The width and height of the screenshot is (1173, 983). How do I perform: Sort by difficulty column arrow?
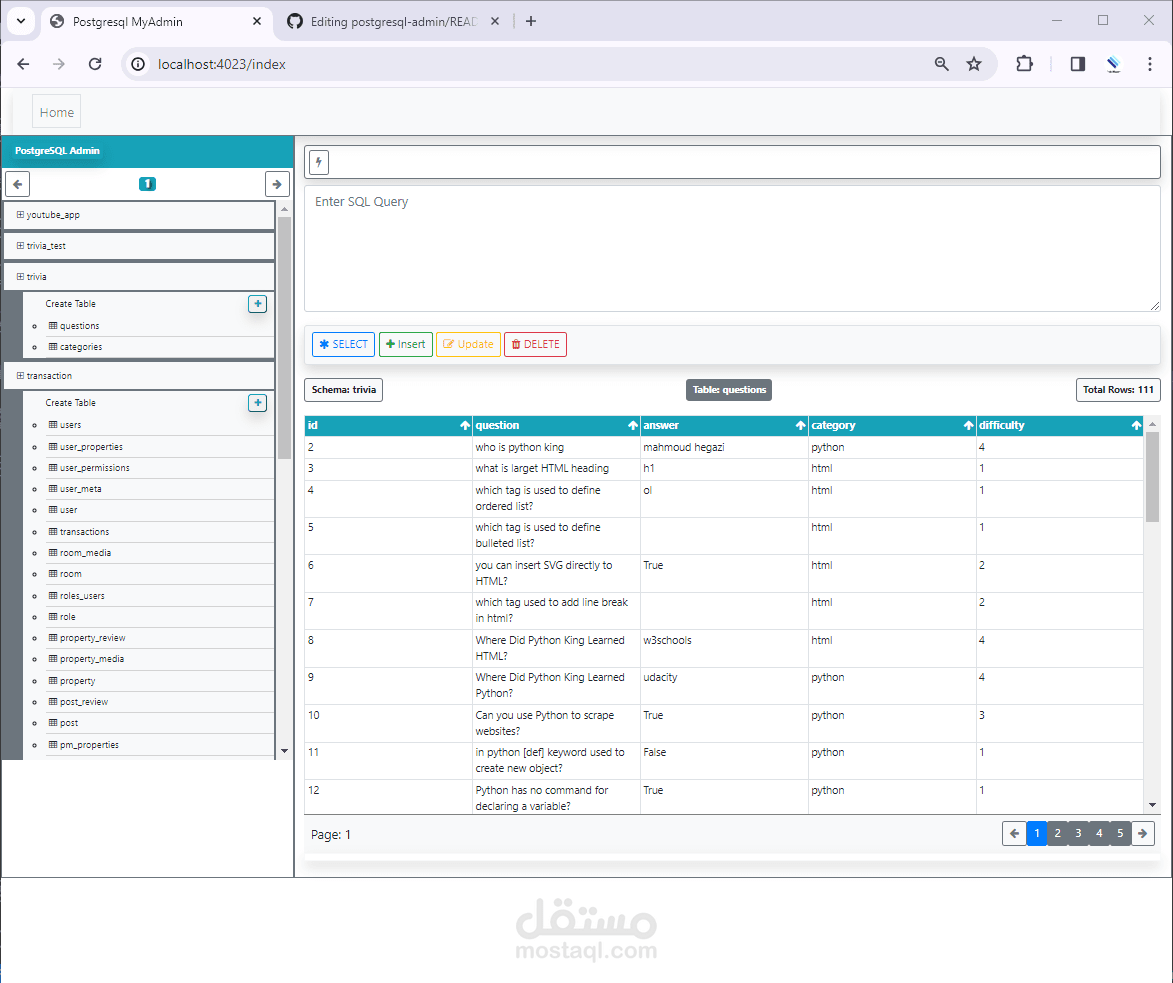point(1136,426)
